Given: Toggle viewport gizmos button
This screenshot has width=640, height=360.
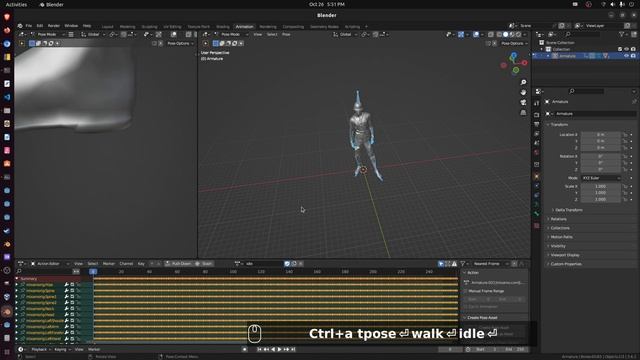Looking at the screenshot, I should coord(461,35).
